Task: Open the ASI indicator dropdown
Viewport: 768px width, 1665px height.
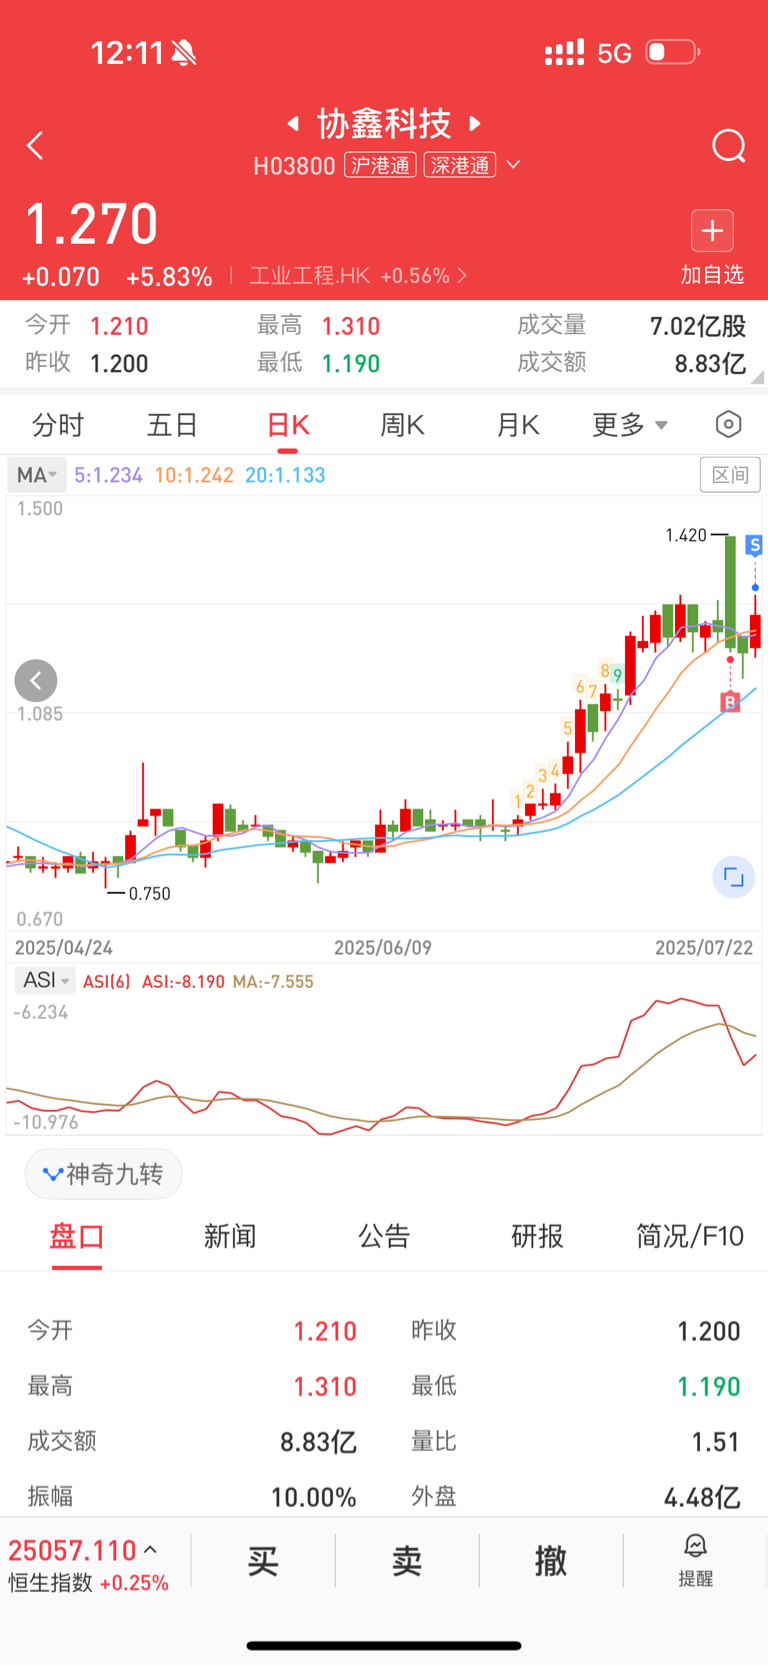Action: coord(45,981)
